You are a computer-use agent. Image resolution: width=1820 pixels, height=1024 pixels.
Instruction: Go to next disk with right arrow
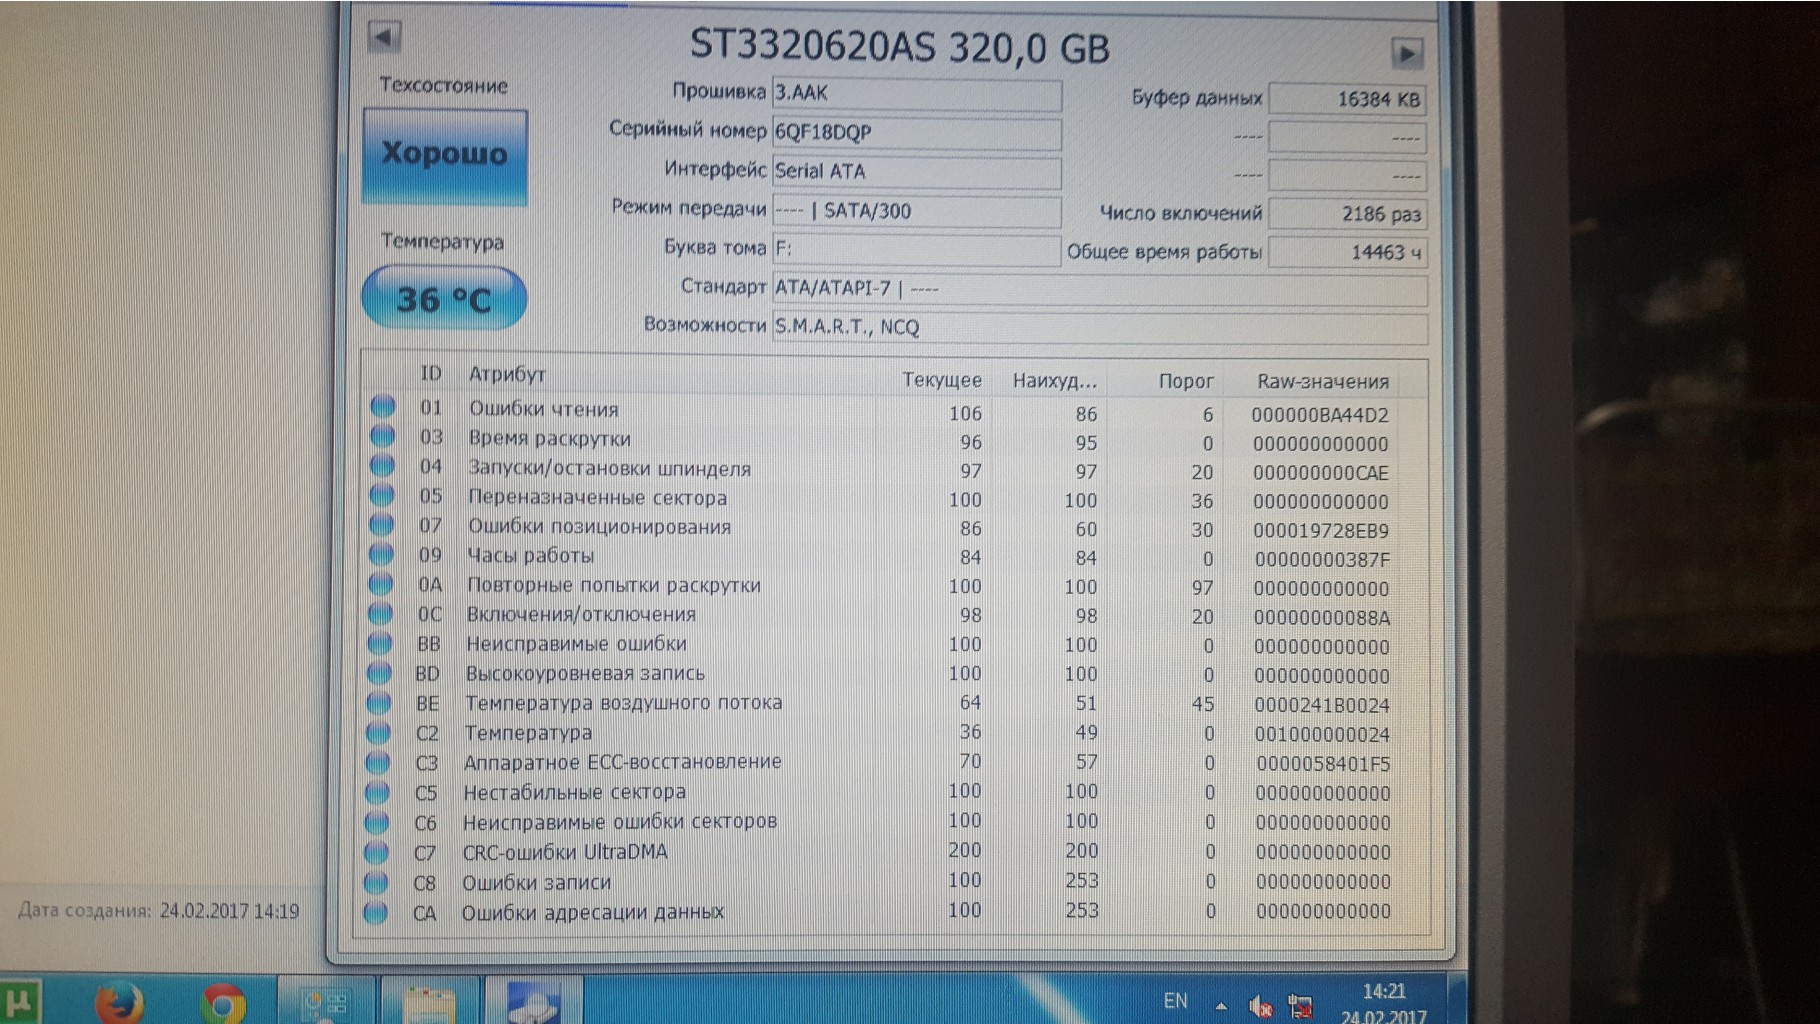(x=1406, y=53)
